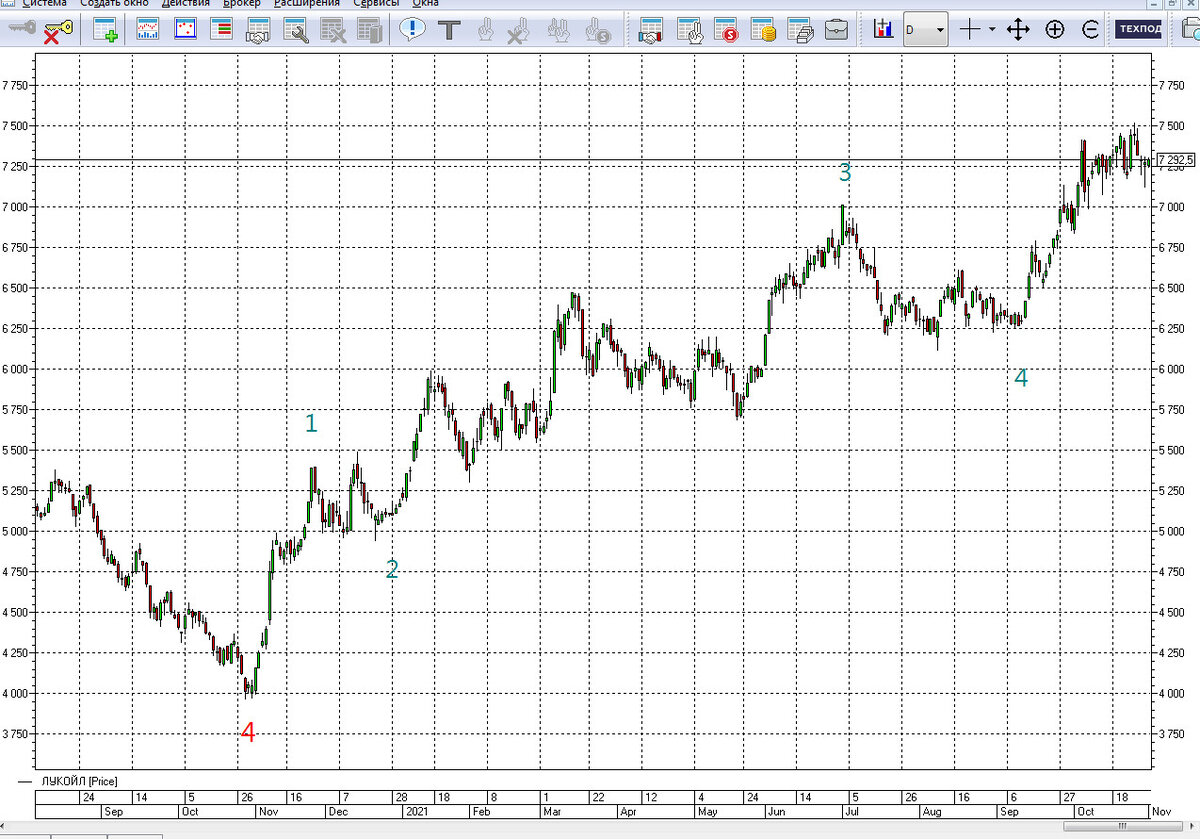Open the Окна menu
1200x839 pixels.
[x=425, y=4]
